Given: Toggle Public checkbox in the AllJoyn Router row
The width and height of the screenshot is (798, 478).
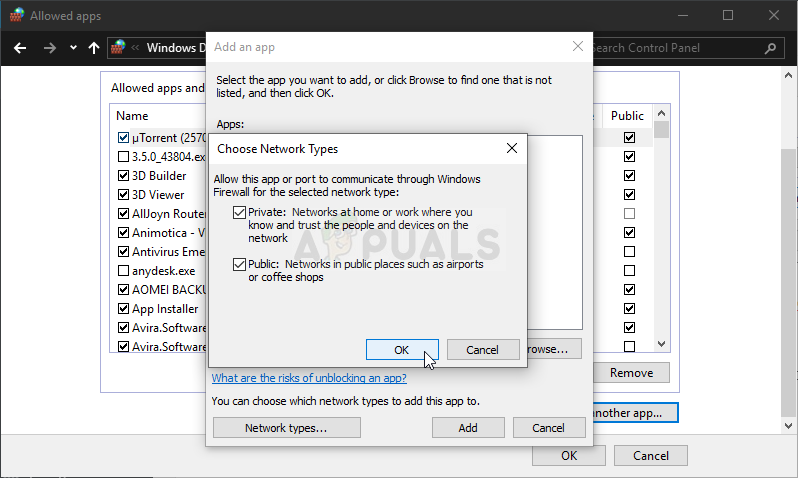Looking at the screenshot, I should tap(630, 213).
